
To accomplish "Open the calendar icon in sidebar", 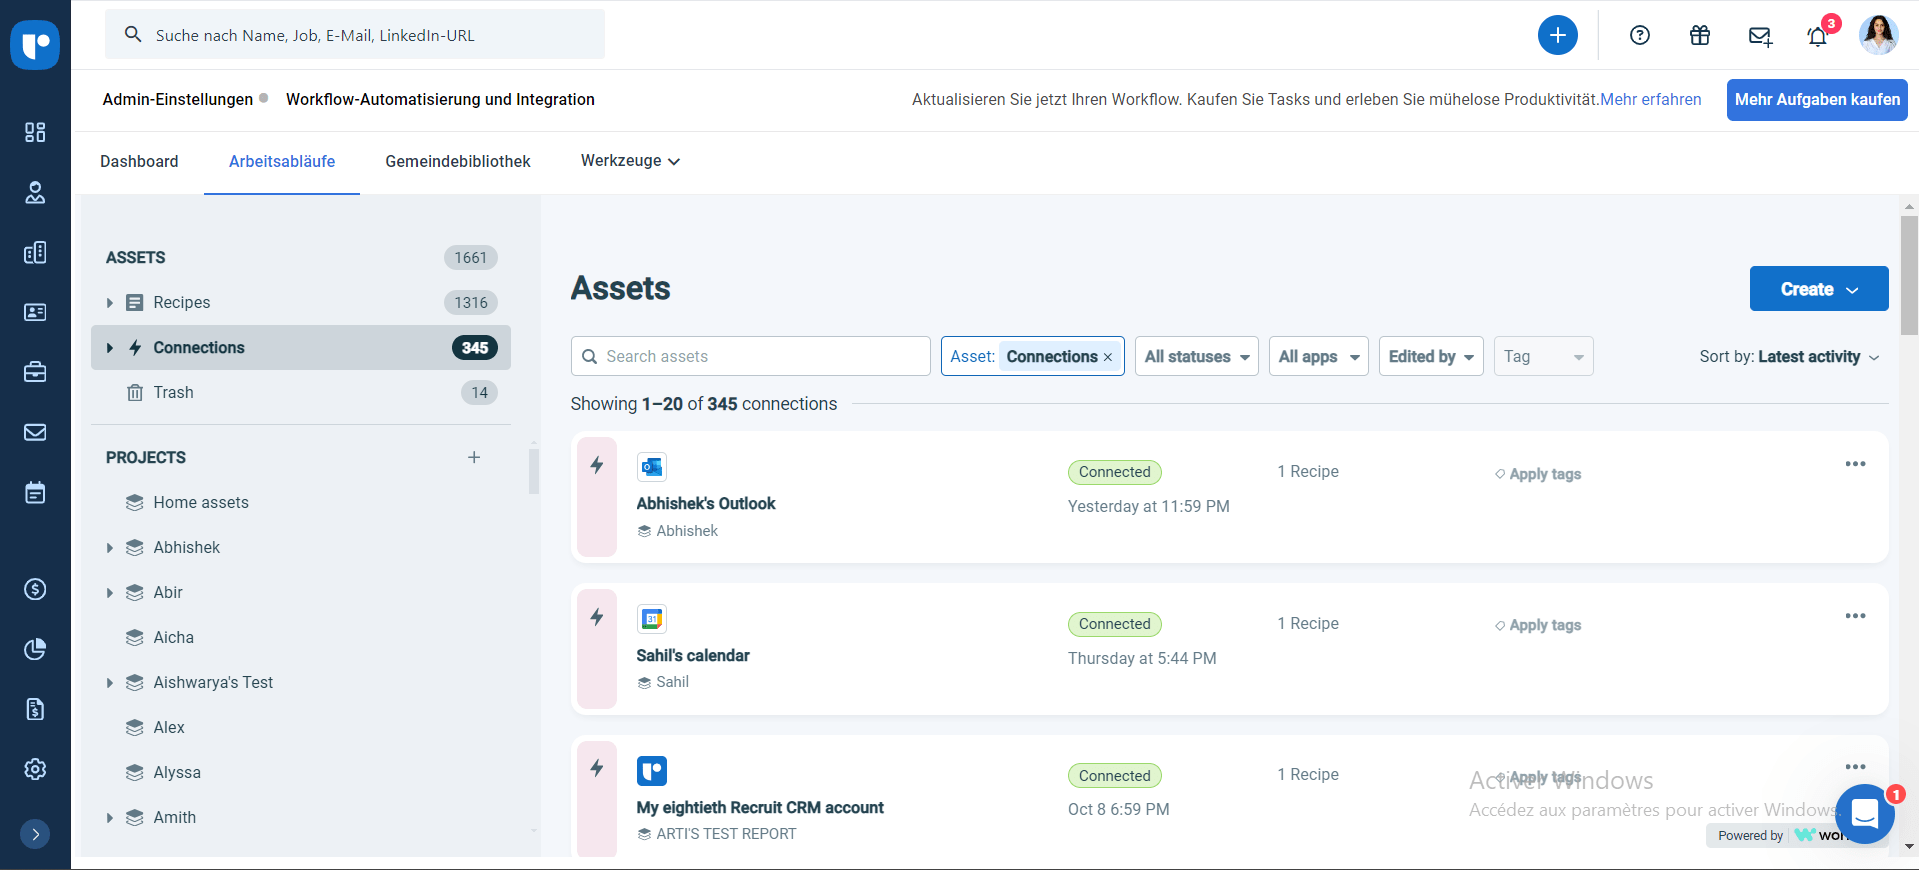I will pos(35,492).
